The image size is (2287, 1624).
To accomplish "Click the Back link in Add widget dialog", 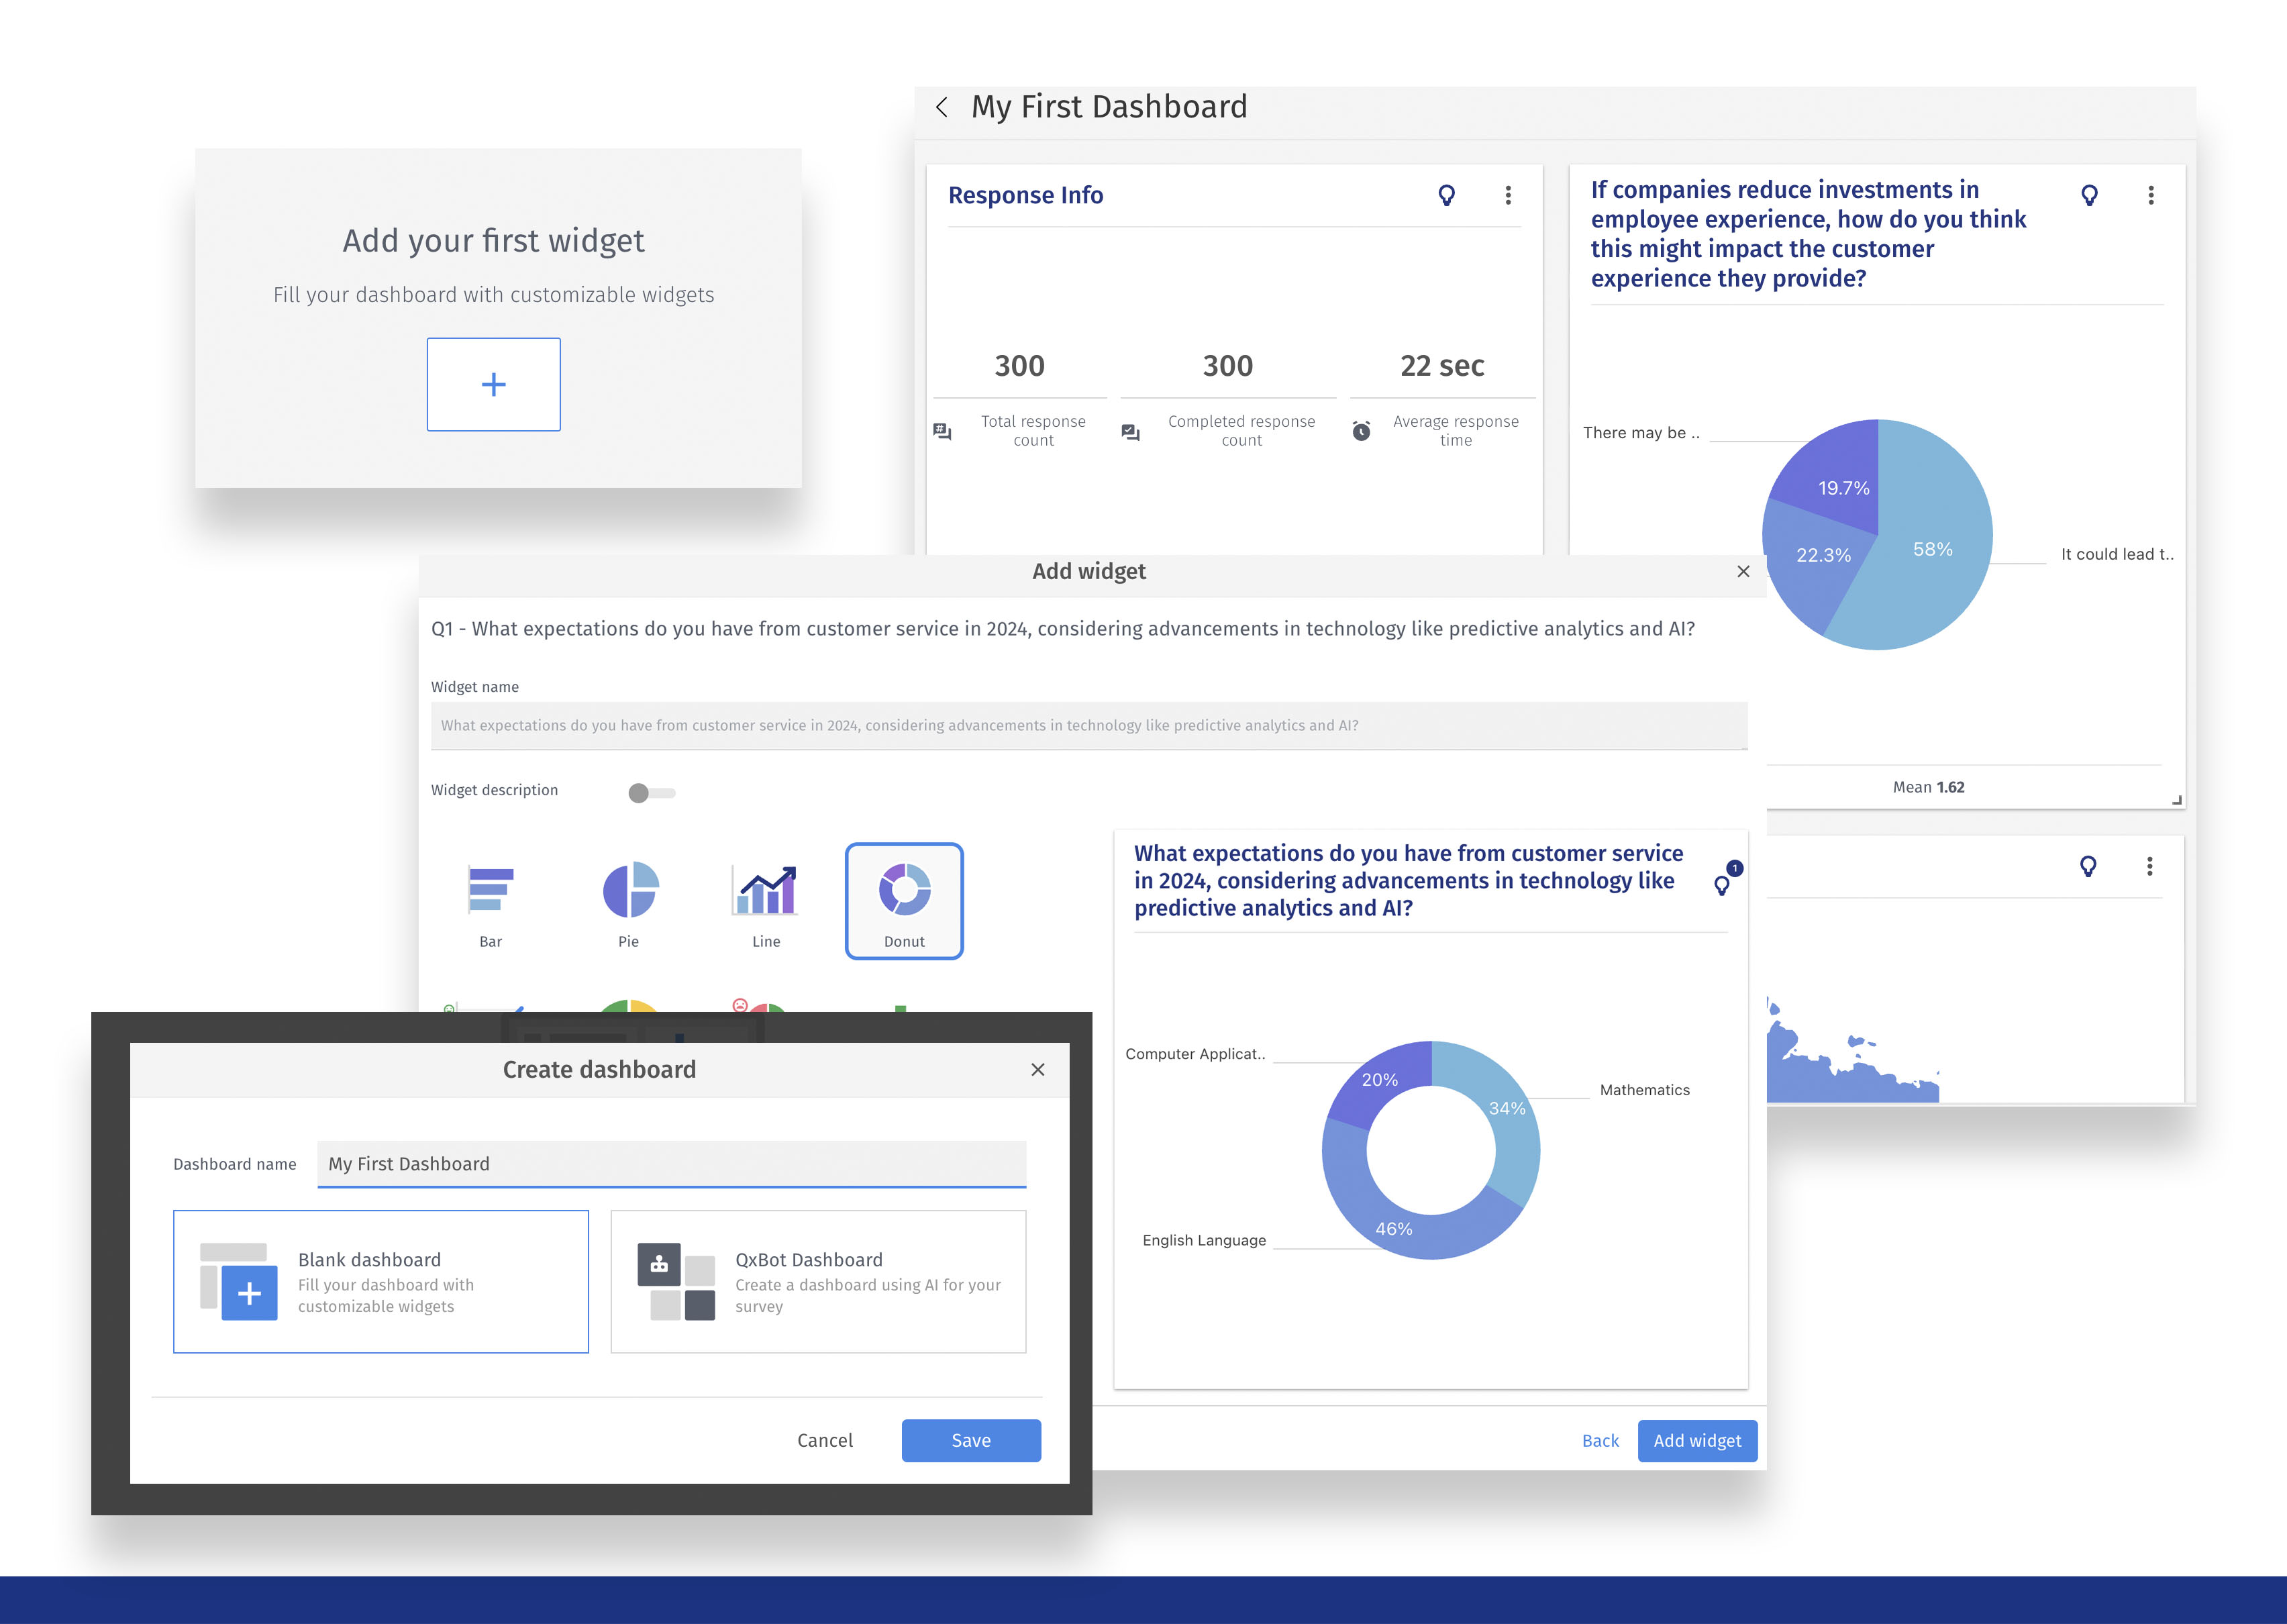I will point(1600,1440).
